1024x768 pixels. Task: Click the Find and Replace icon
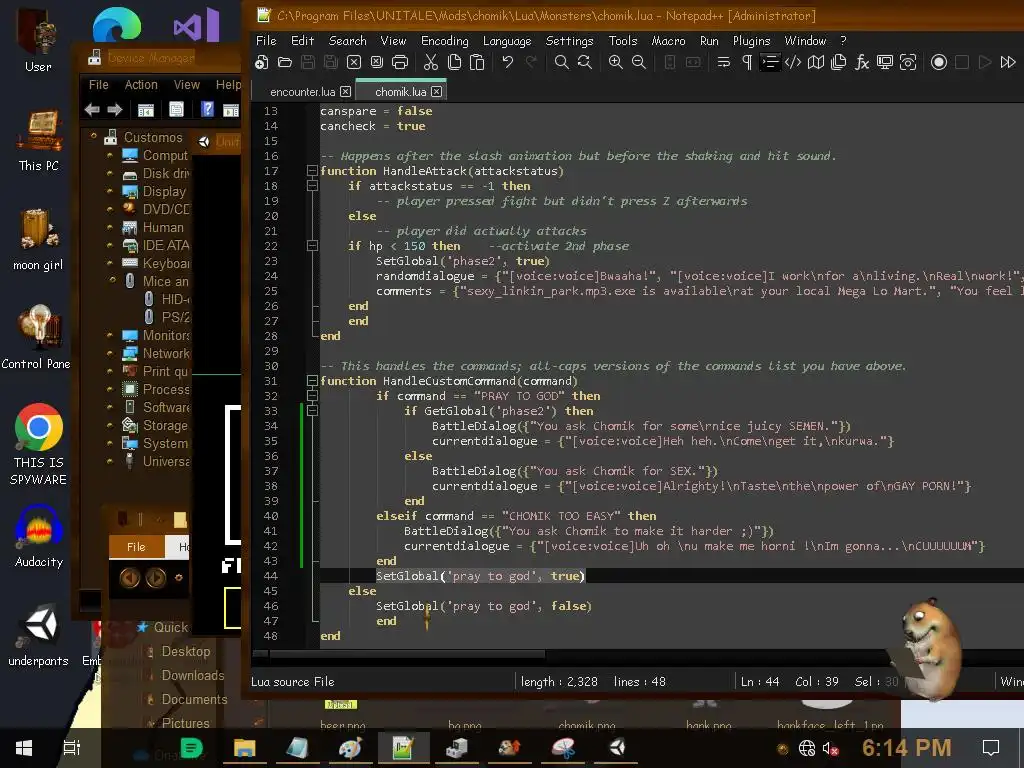click(x=584, y=62)
